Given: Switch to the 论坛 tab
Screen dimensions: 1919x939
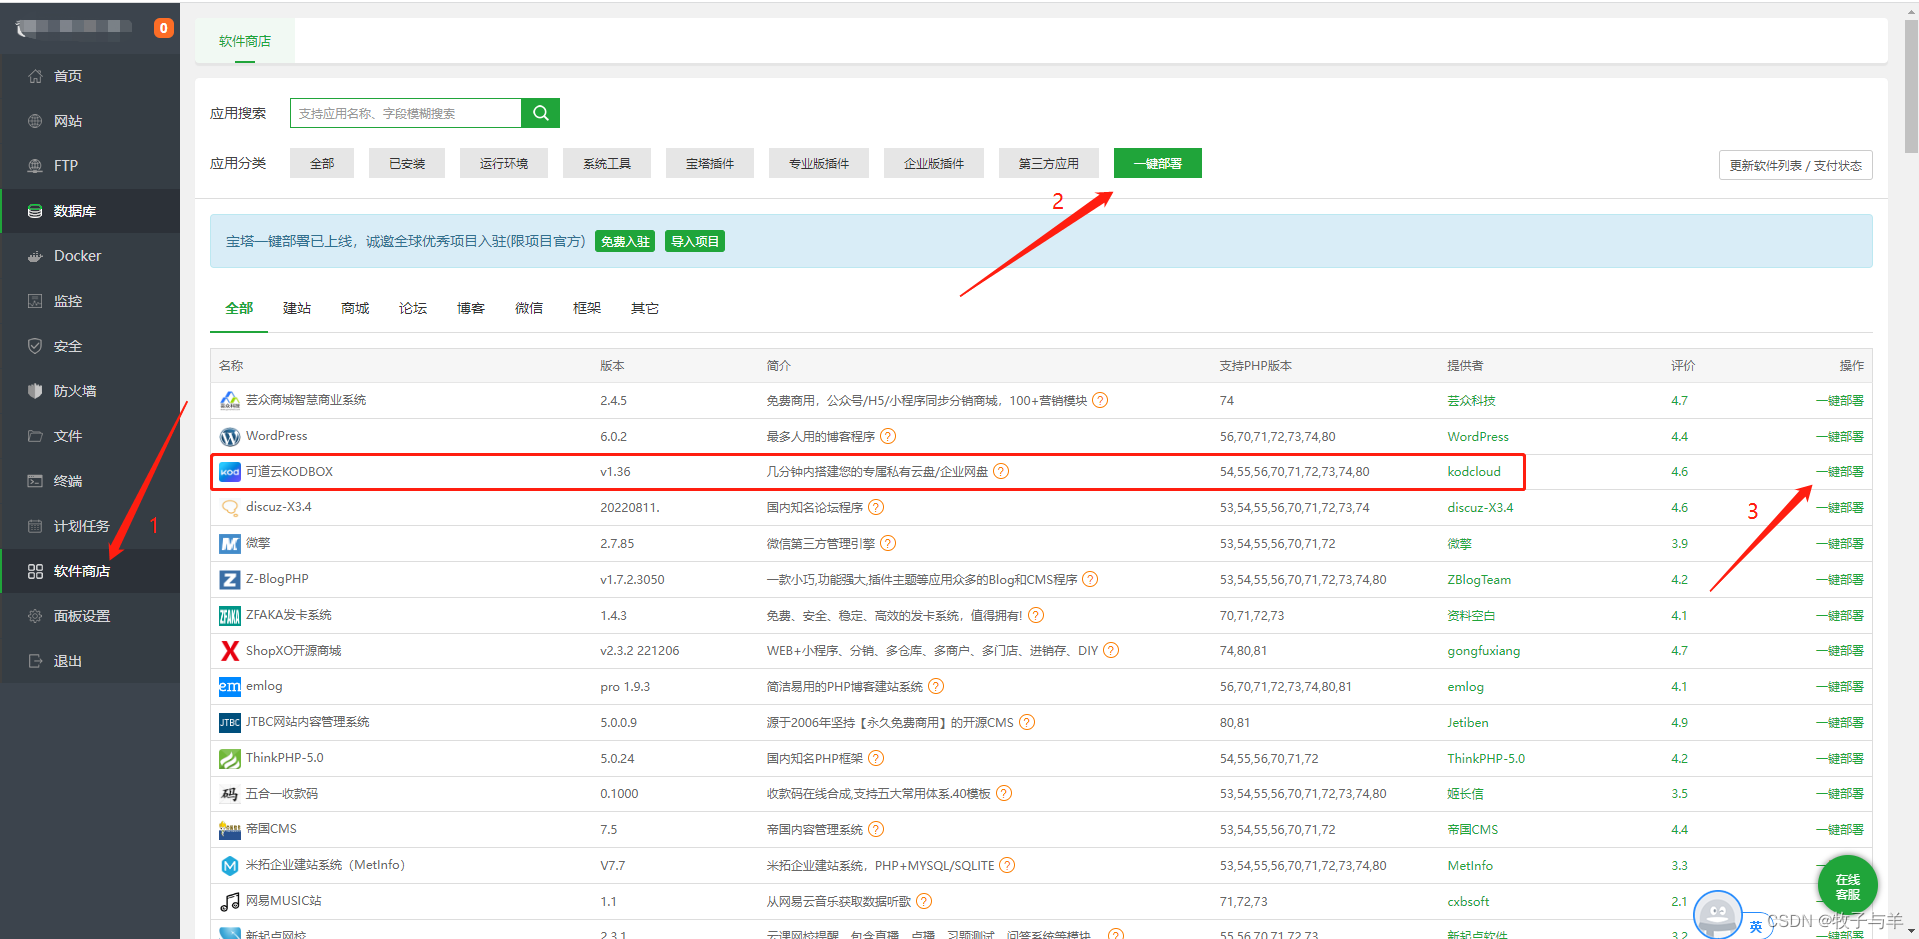Looking at the screenshot, I should tap(413, 308).
